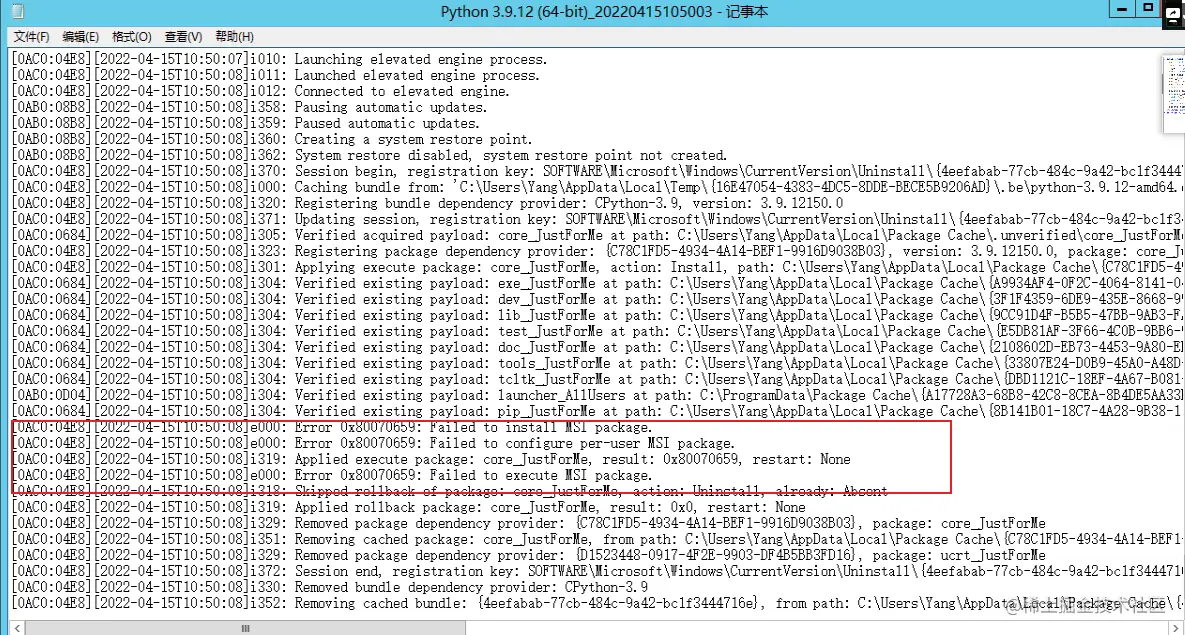
Task: Click the horizontal scrollbar thumb
Action: (245, 625)
